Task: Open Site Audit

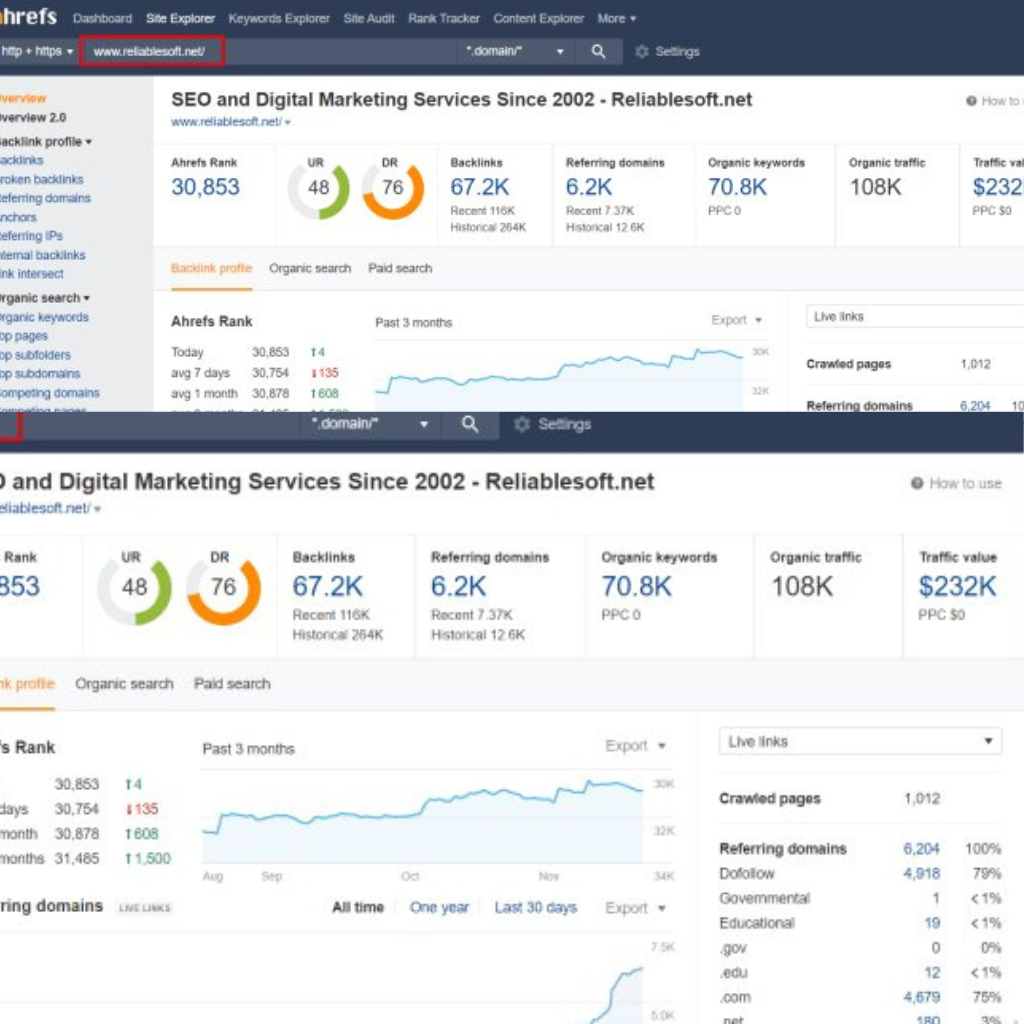Action: (369, 19)
